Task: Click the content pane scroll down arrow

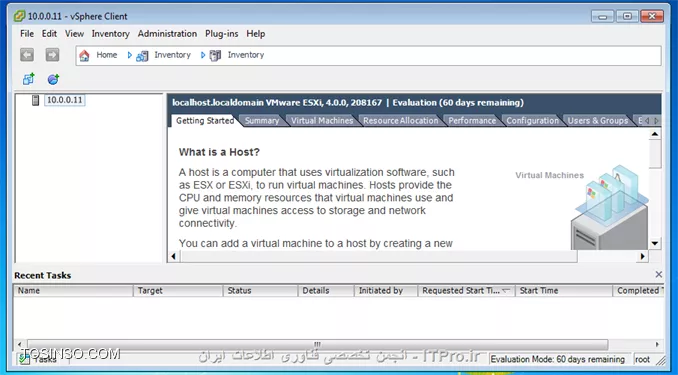Action: point(655,244)
